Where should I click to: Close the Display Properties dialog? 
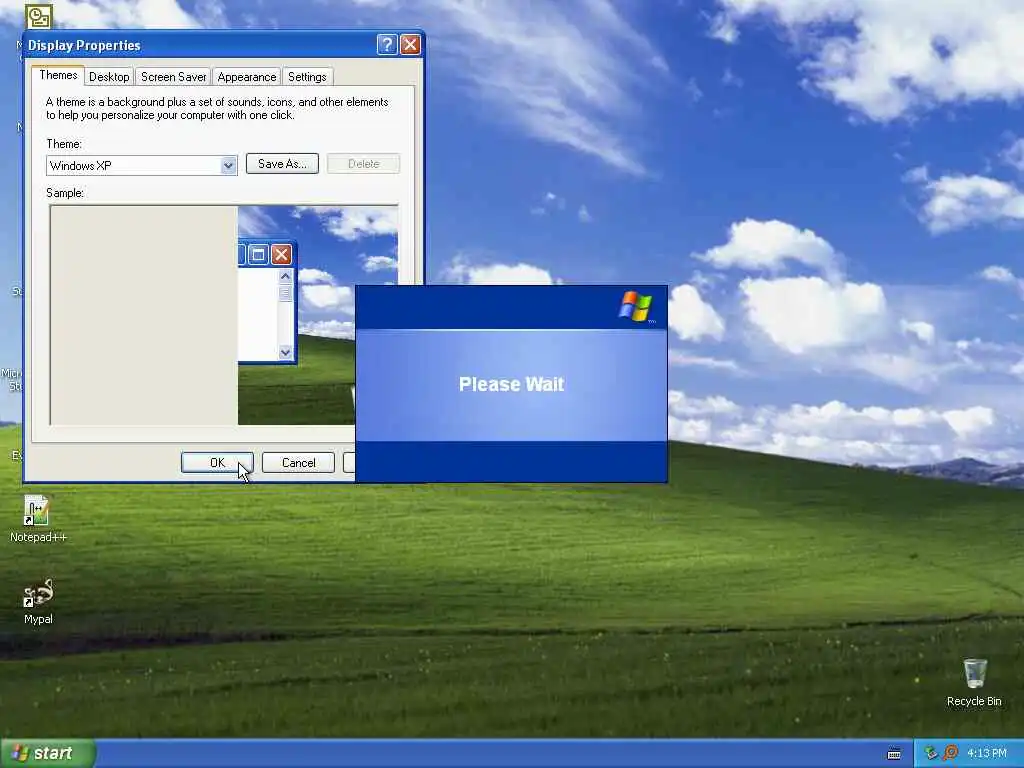[410, 44]
